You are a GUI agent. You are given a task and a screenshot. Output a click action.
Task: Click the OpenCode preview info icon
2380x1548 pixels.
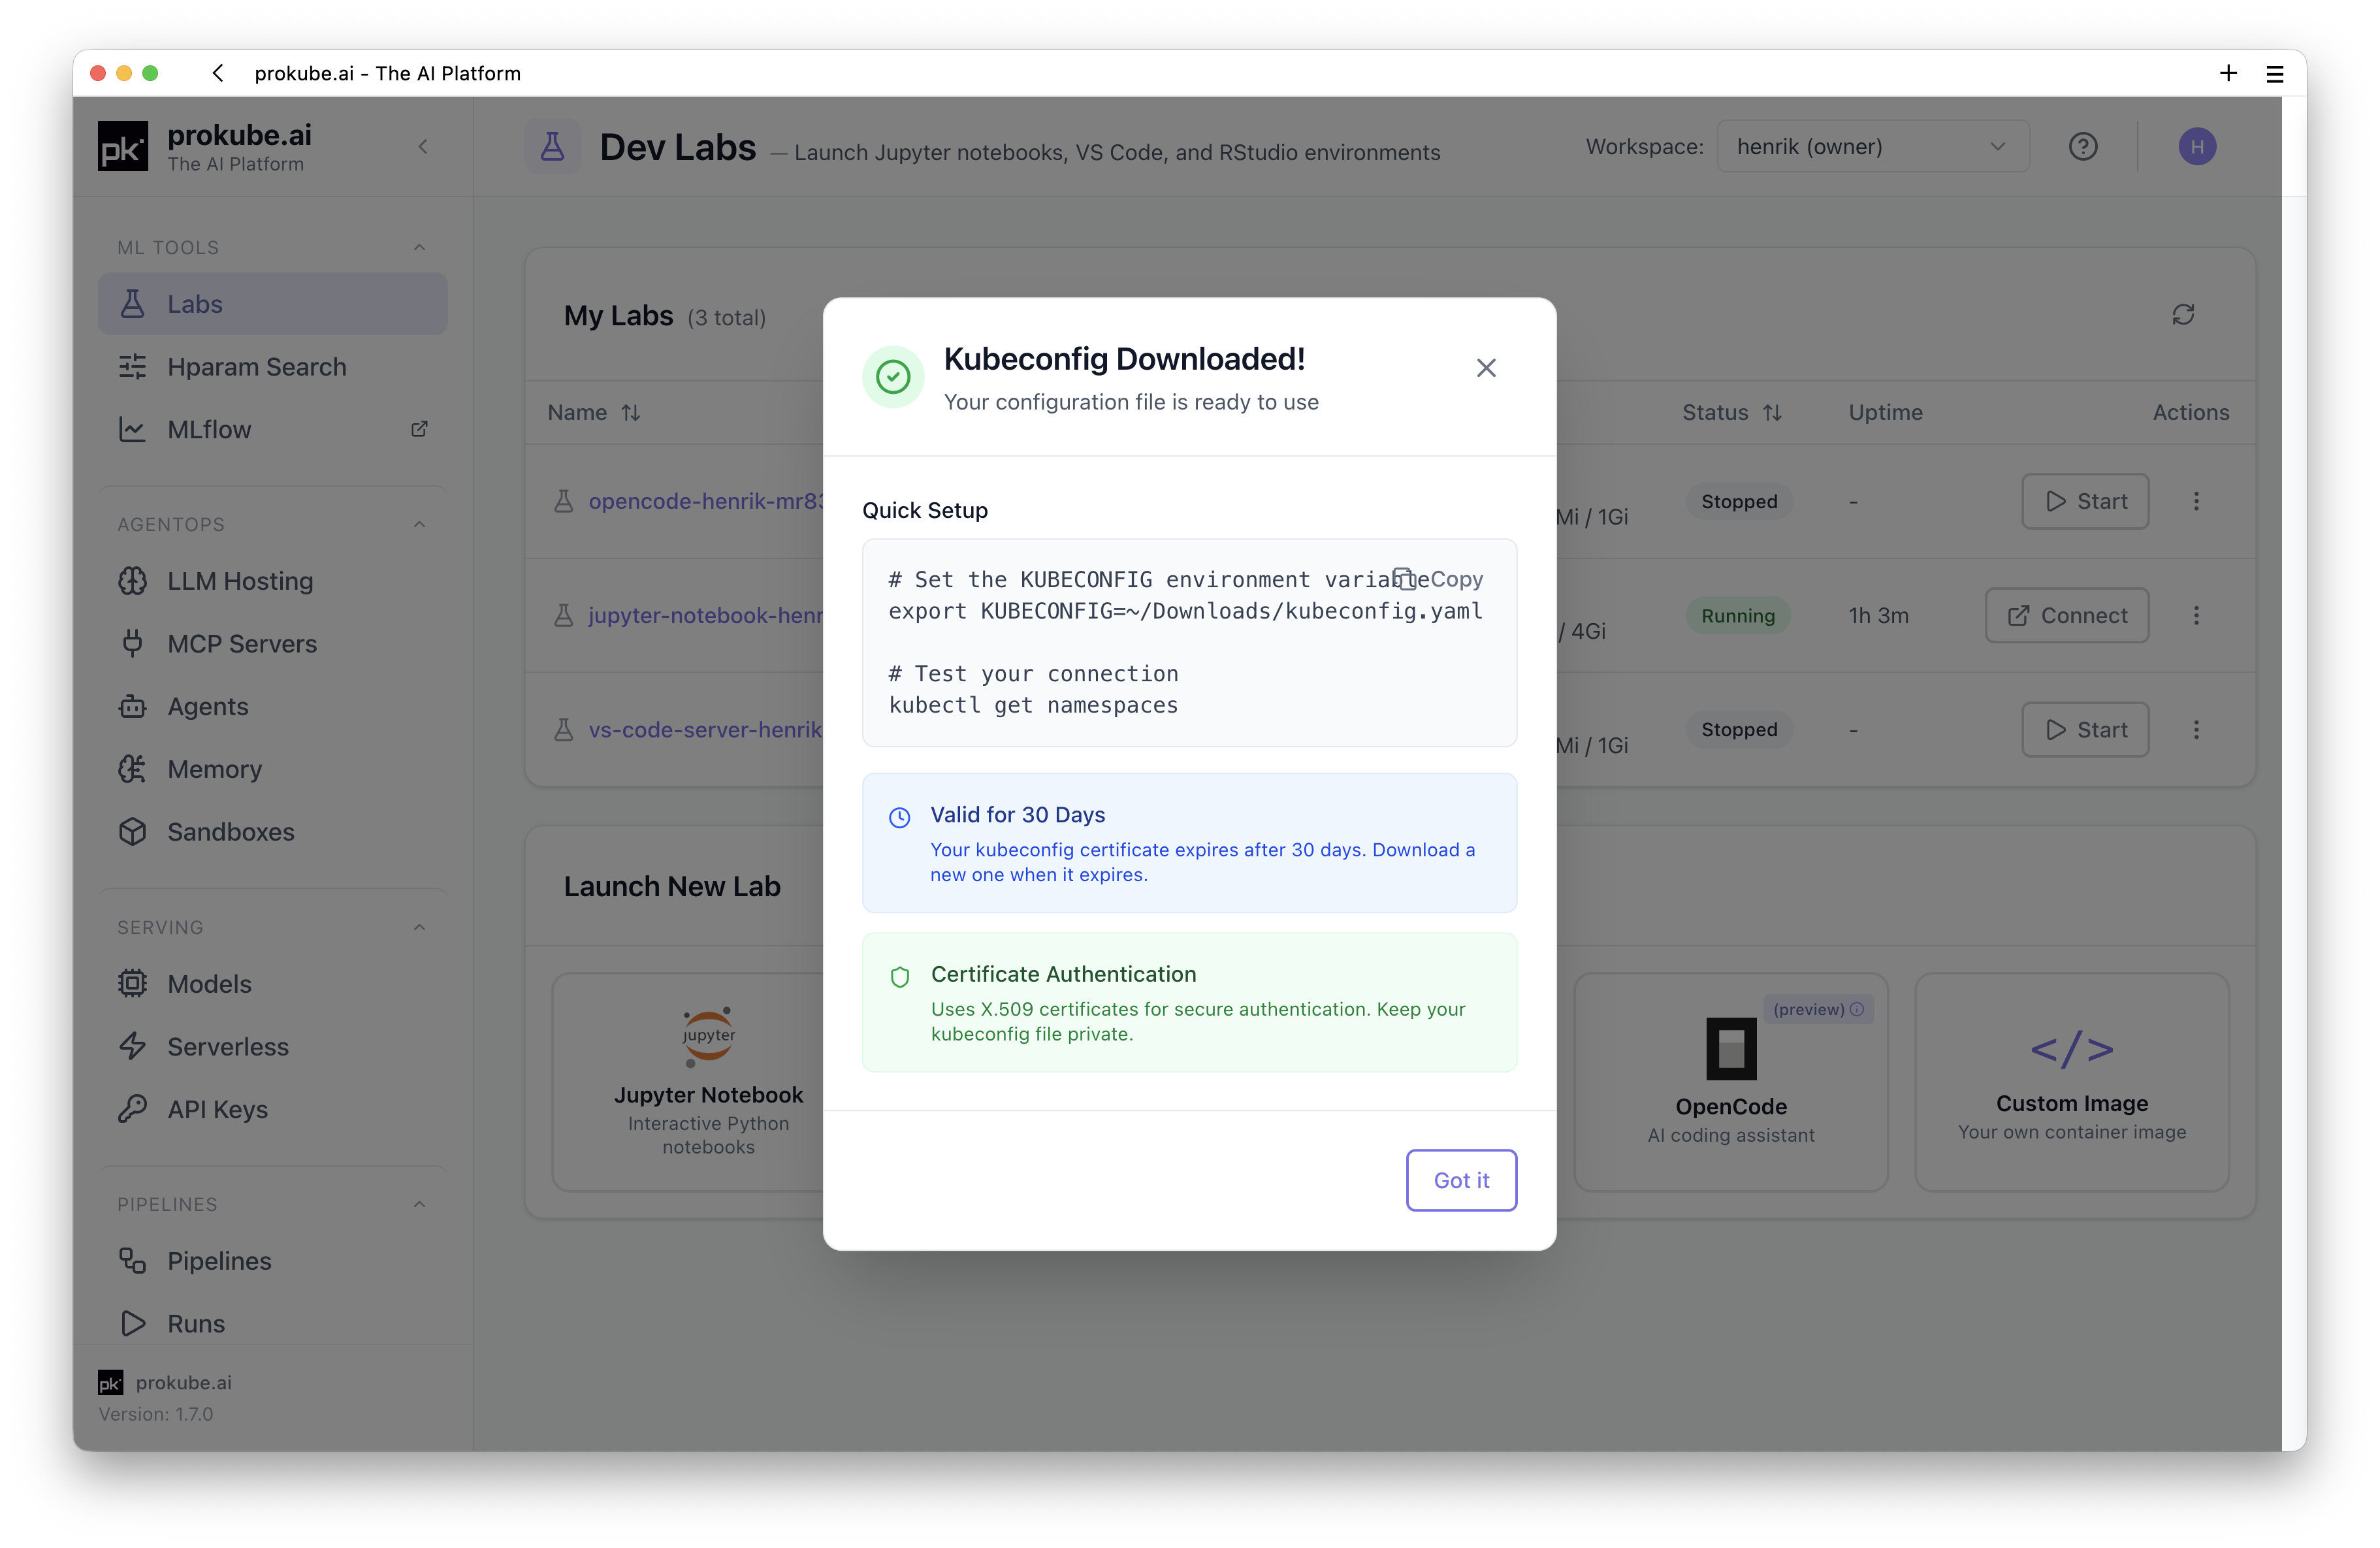click(x=1856, y=1009)
